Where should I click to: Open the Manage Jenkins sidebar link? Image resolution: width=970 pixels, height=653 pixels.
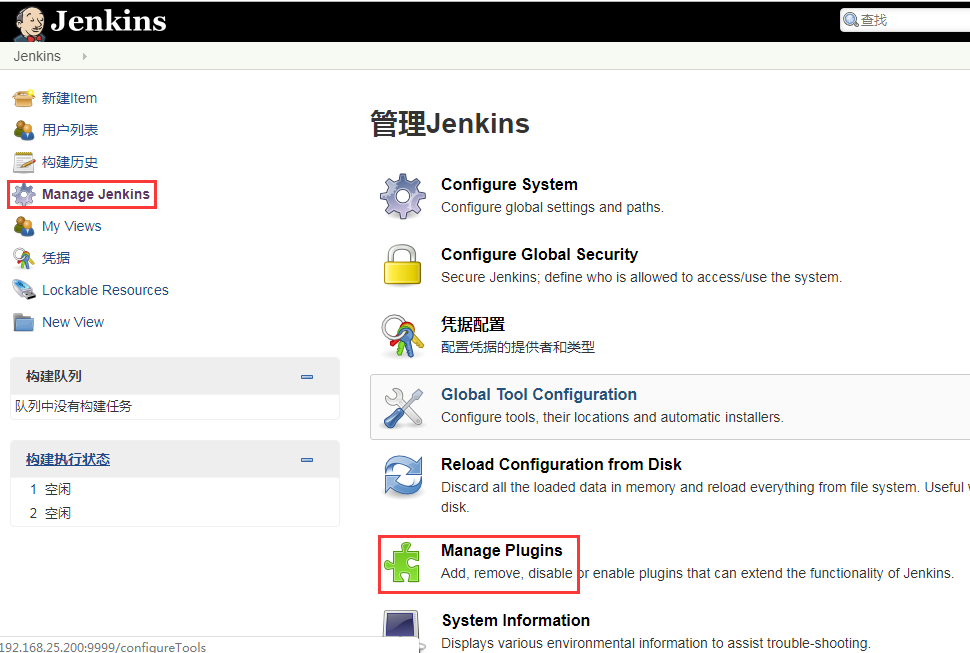96,194
